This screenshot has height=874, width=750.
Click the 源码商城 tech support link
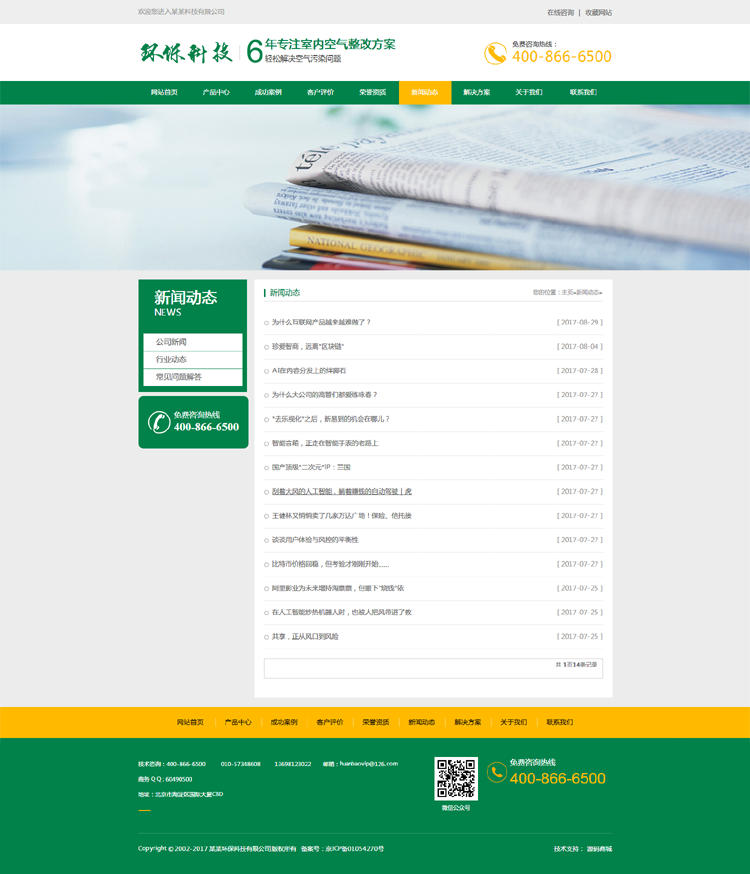point(600,849)
